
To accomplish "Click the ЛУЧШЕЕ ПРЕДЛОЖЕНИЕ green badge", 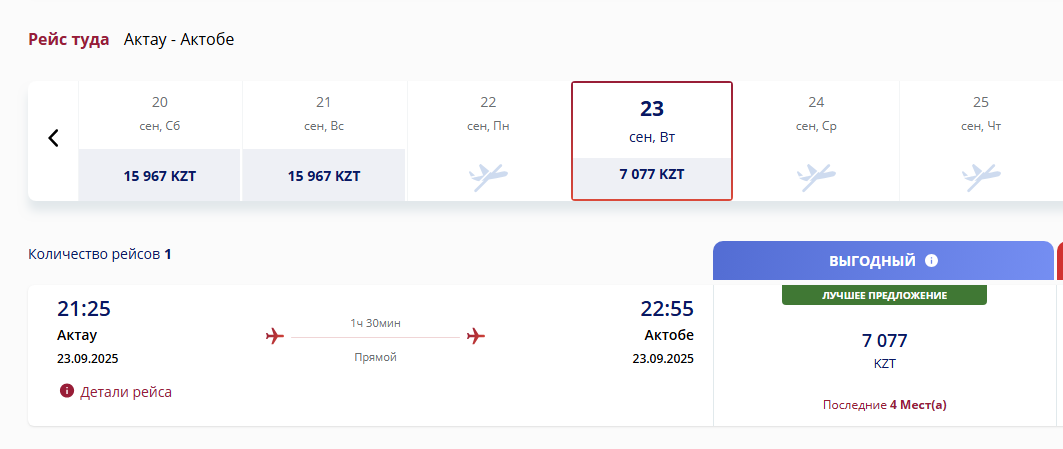I will (885, 295).
